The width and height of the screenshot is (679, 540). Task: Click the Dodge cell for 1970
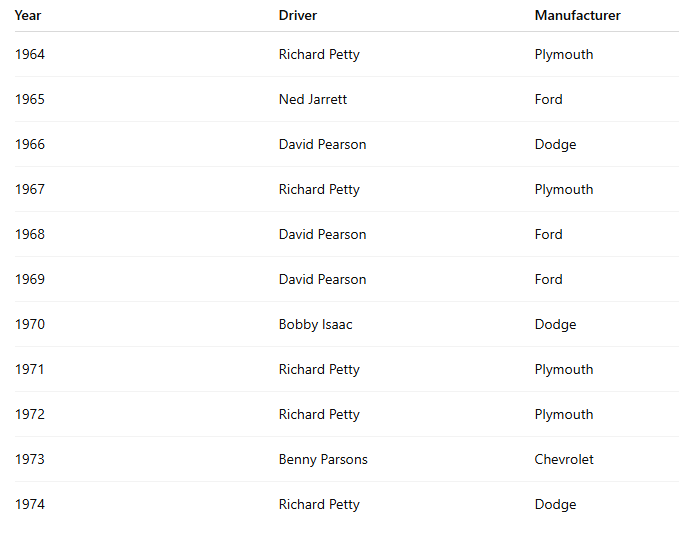click(x=556, y=325)
